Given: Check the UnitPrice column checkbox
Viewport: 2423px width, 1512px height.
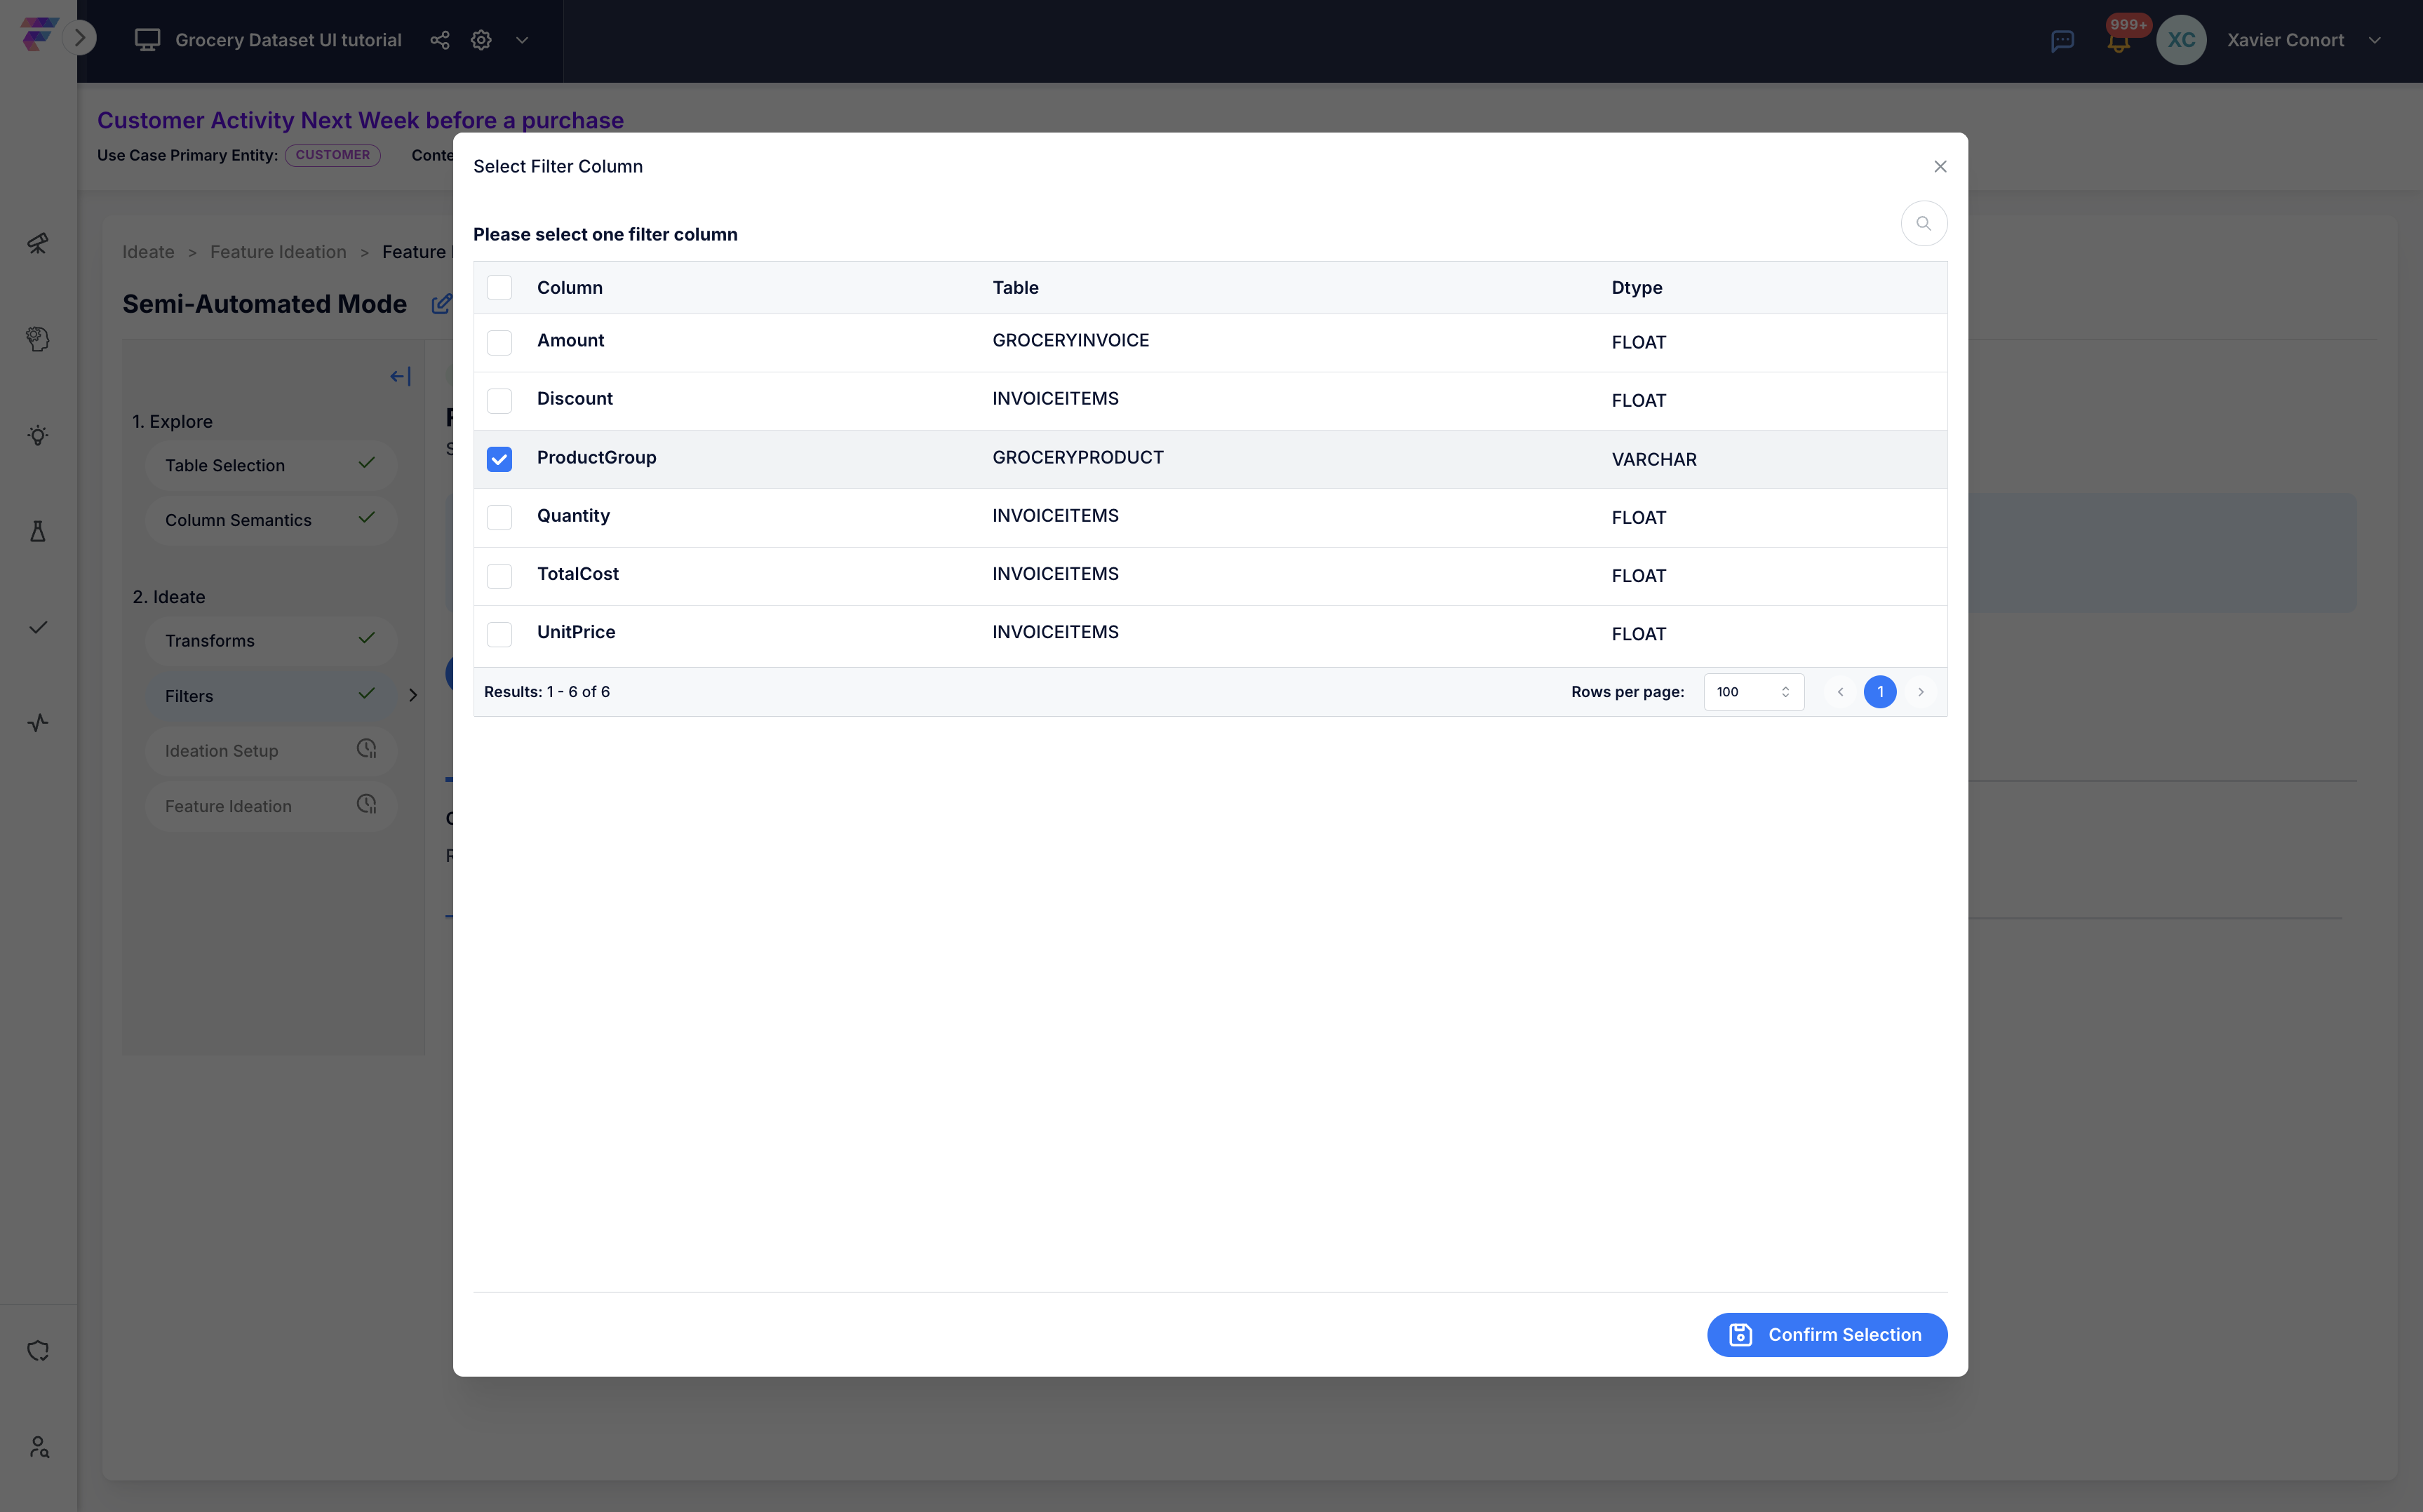Looking at the screenshot, I should point(499,634).
